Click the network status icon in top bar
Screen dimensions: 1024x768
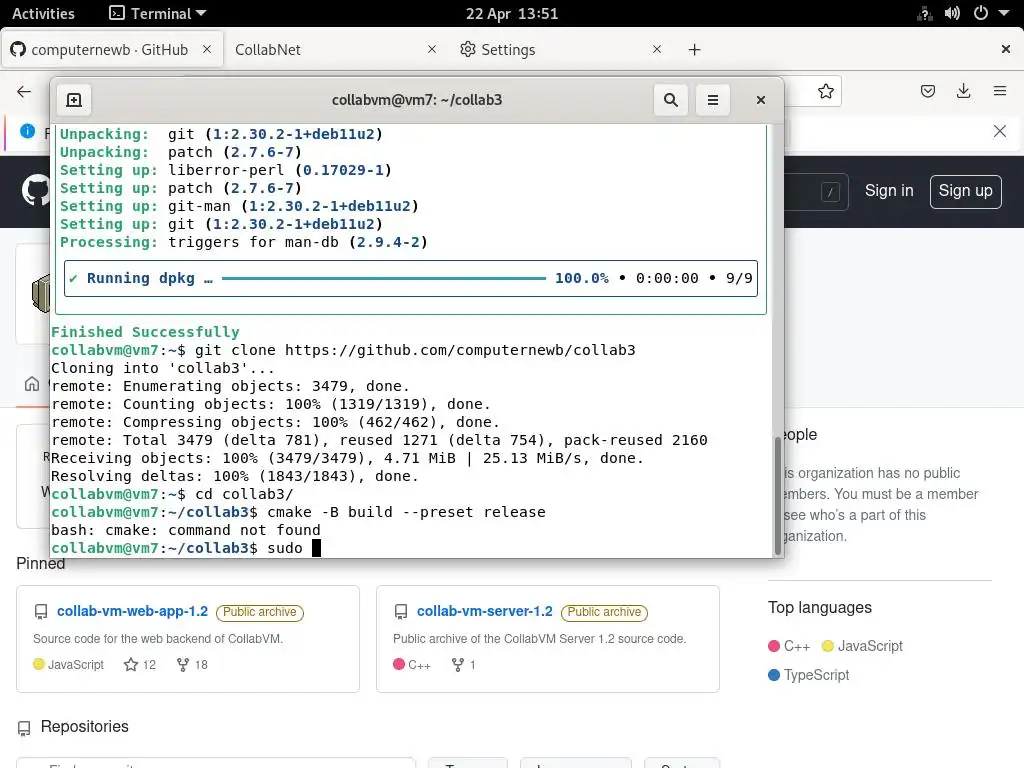click(x=925, y=14)
